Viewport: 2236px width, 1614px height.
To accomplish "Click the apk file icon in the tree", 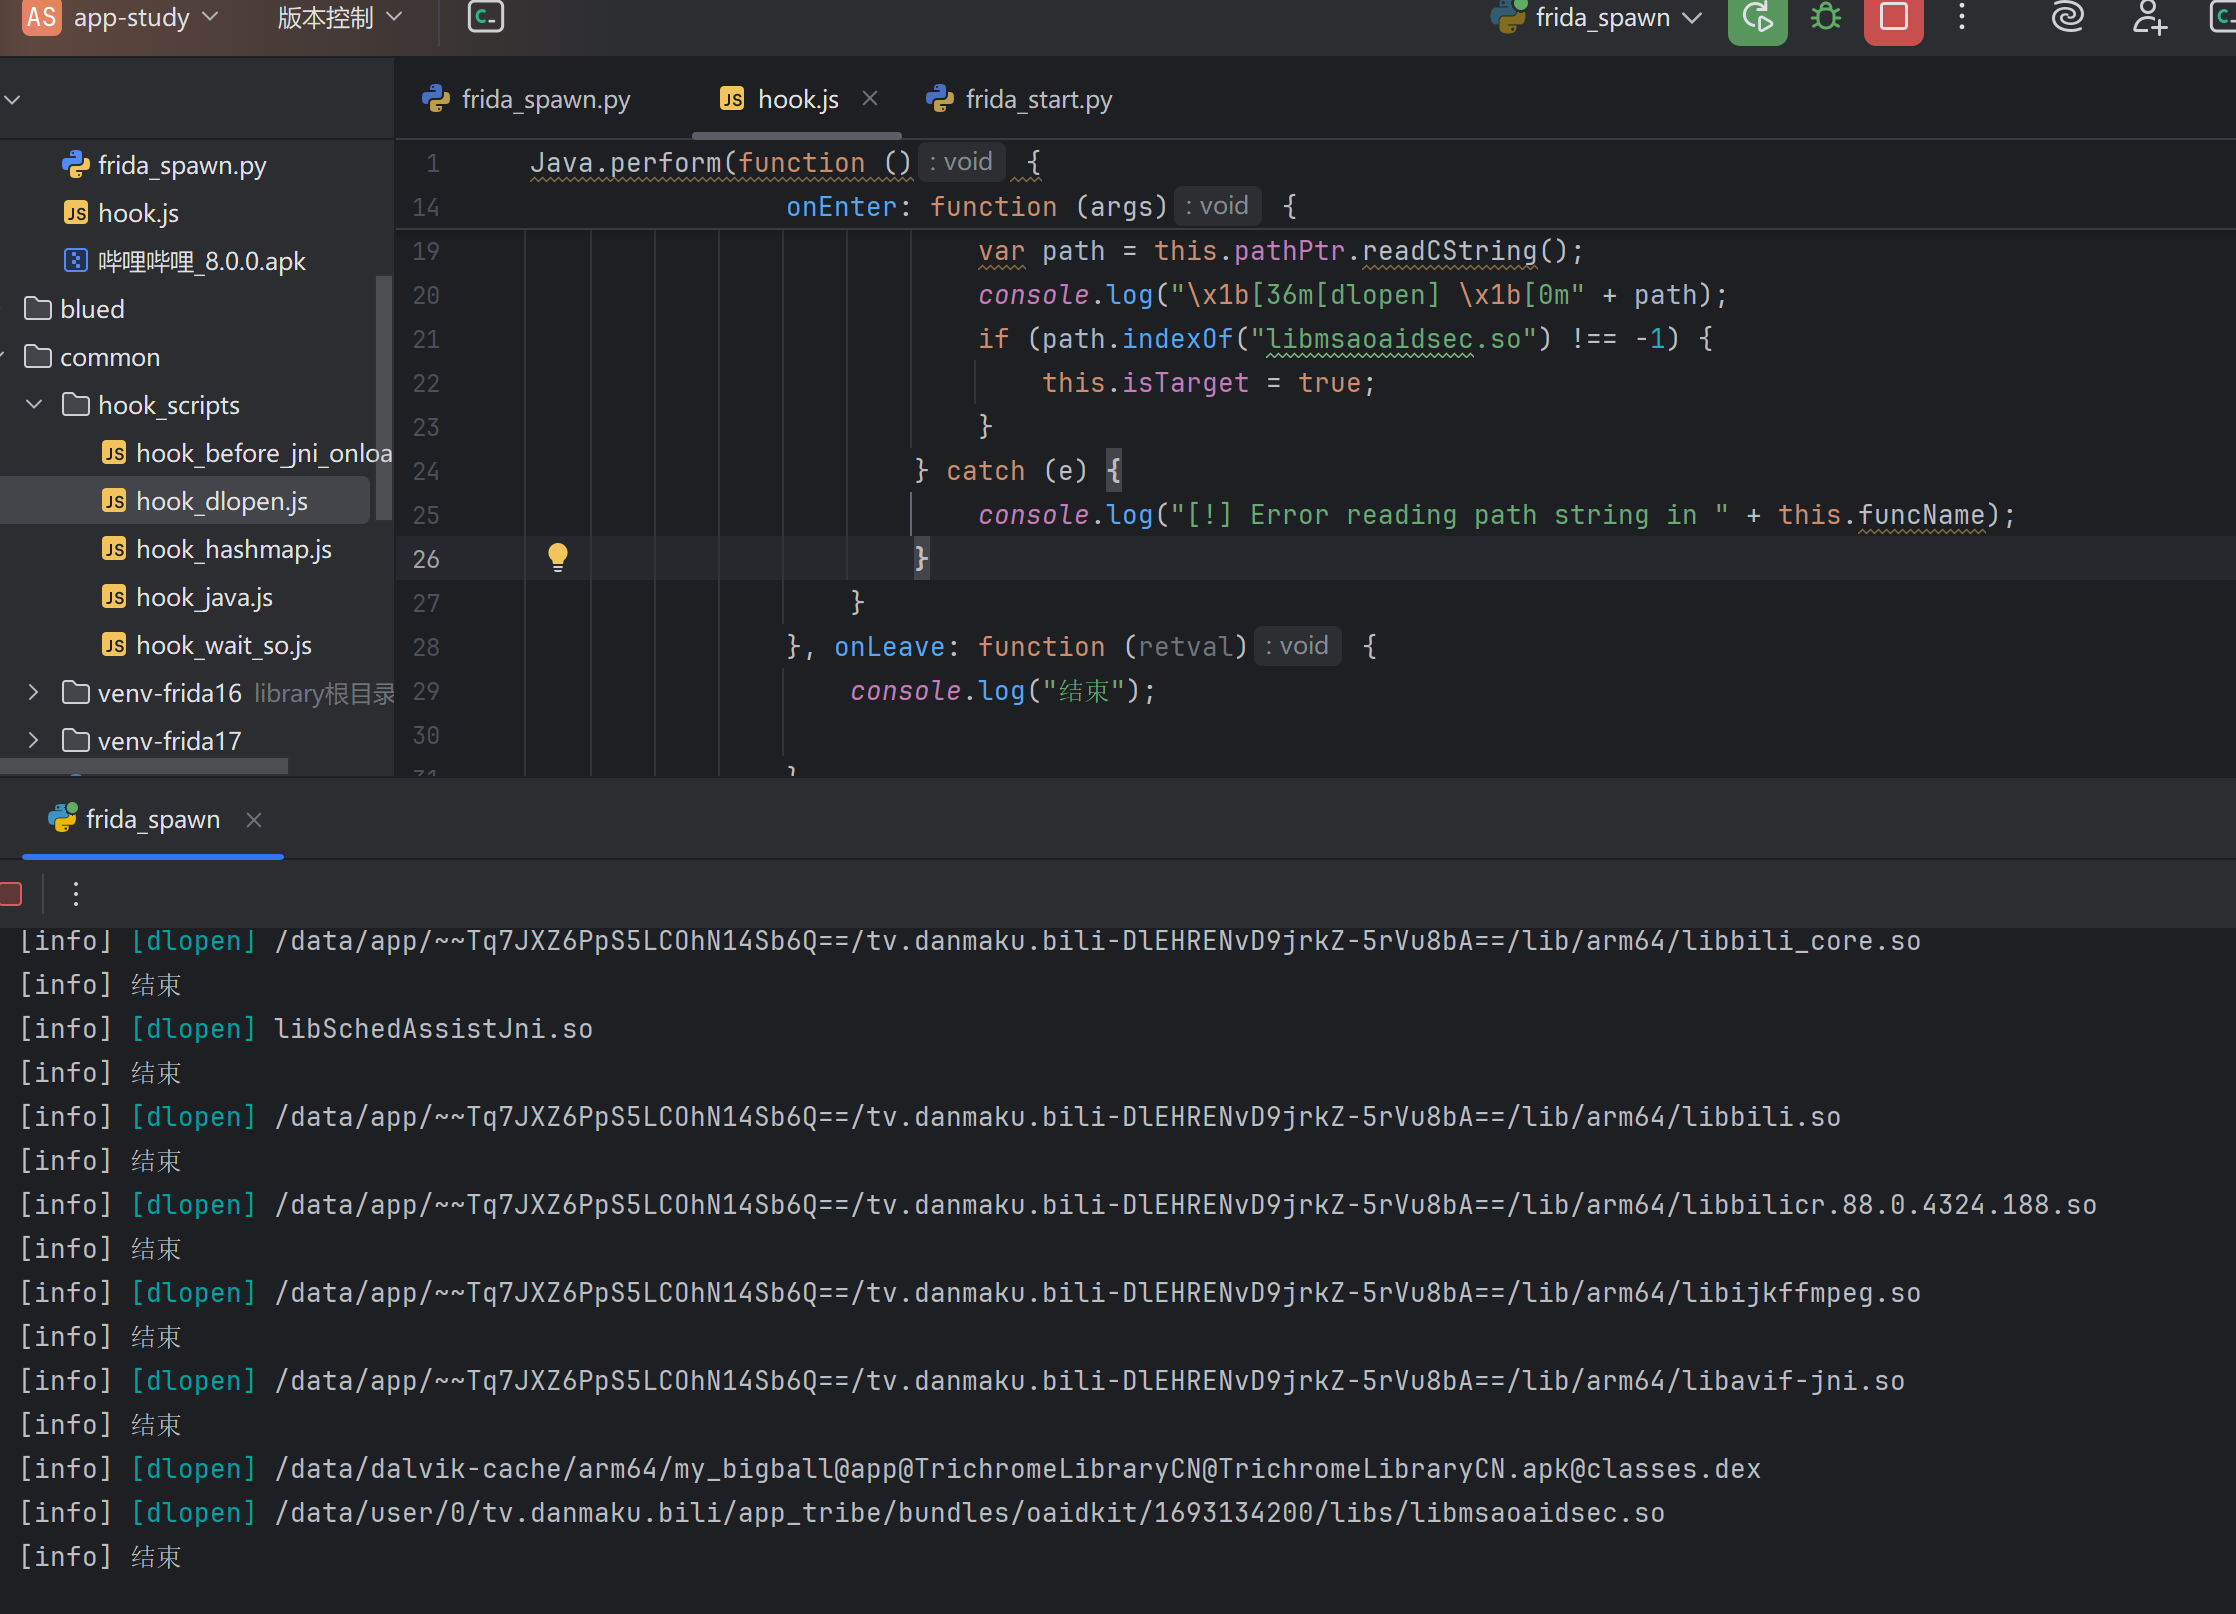I will pos(76,260).
